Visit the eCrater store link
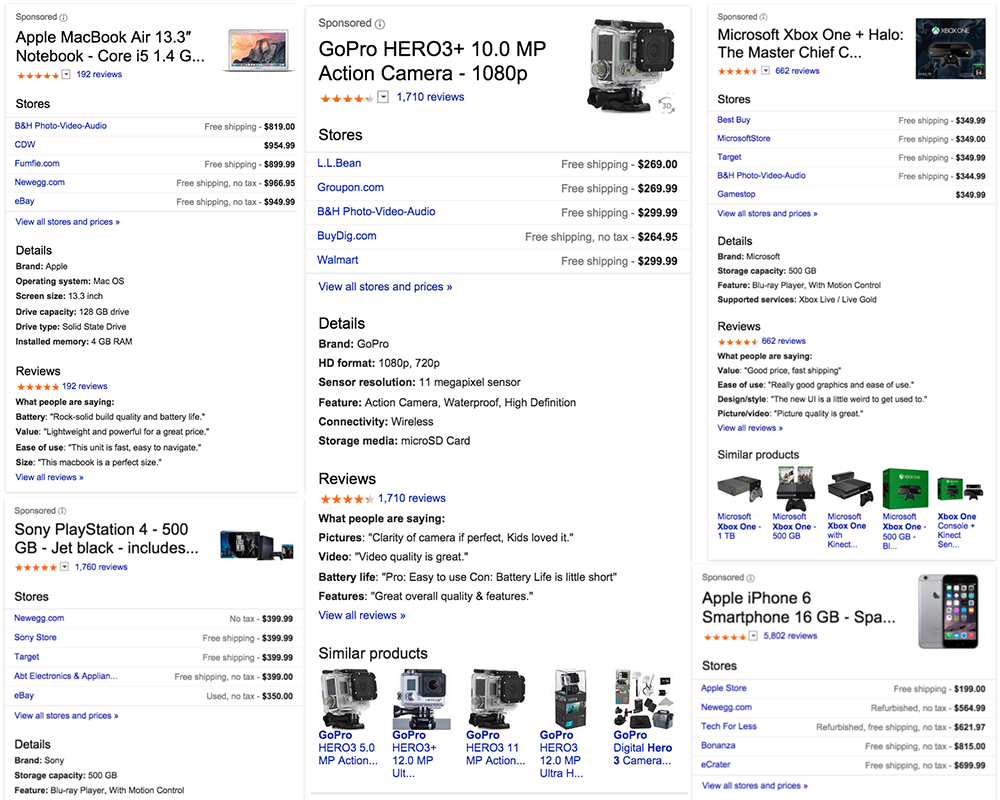Image resolution: width=1000 pixels, height=800 pixels. point(716,764)
